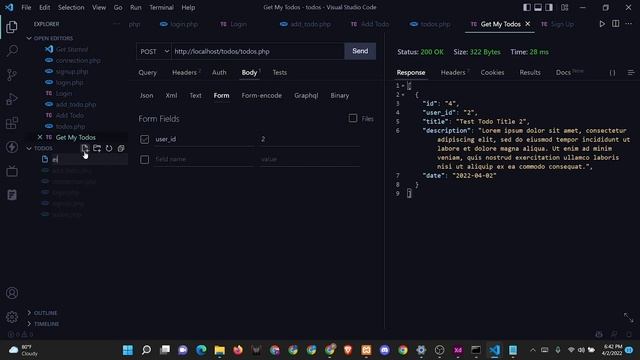Select the Graphql body type
This screenshot has width=640, height=360.
(306, 96)
